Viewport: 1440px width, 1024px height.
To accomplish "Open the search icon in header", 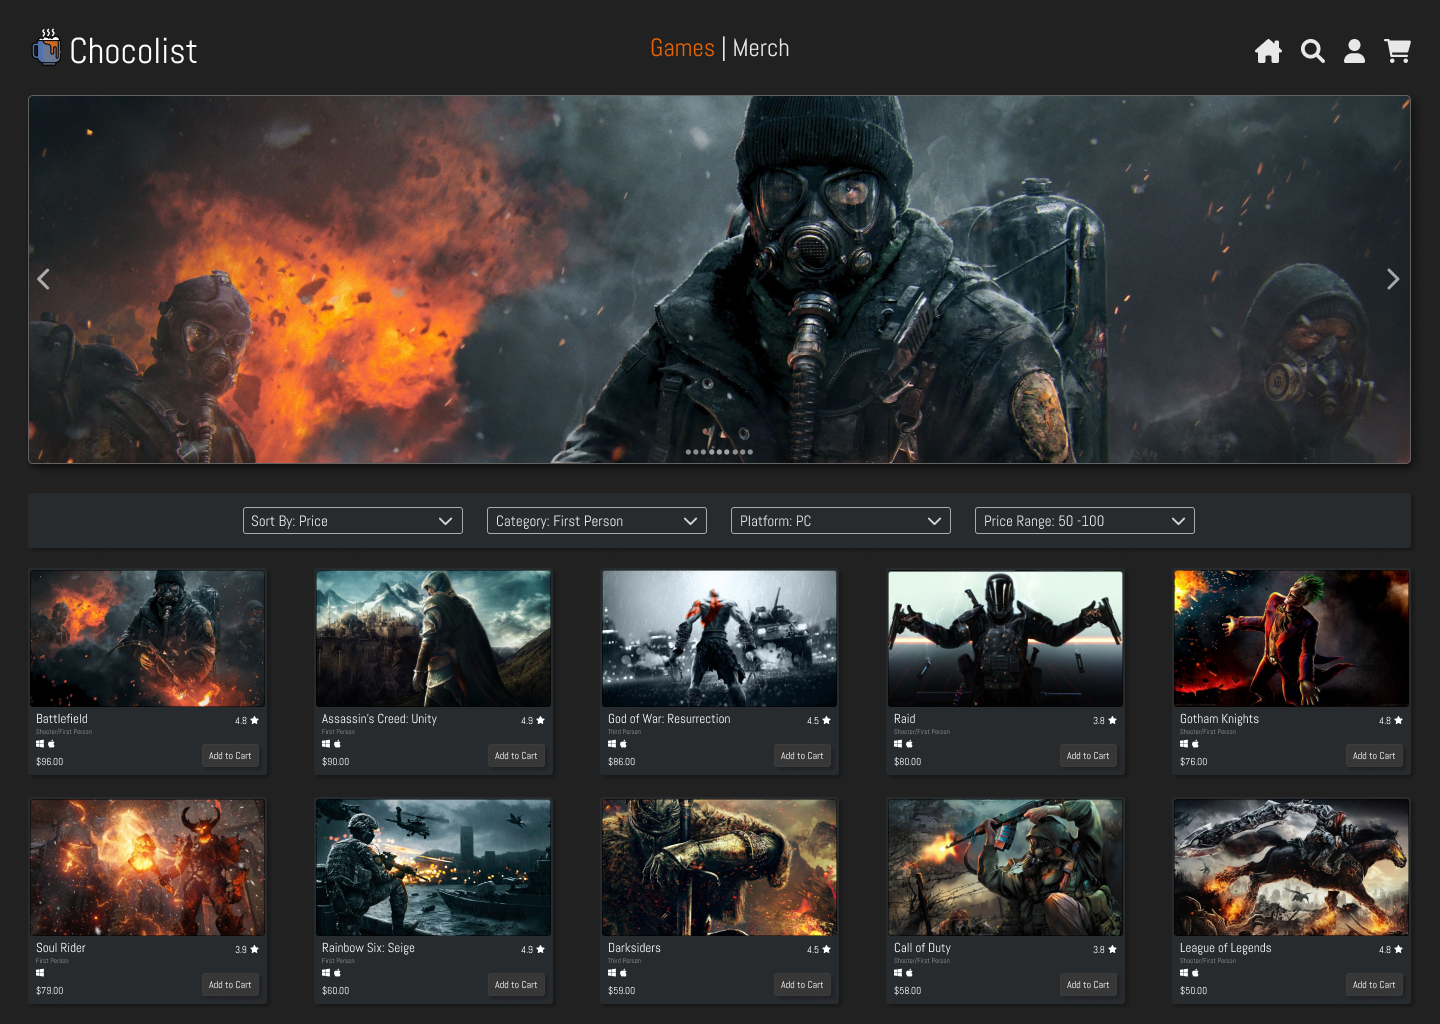I will point(1312,51).
